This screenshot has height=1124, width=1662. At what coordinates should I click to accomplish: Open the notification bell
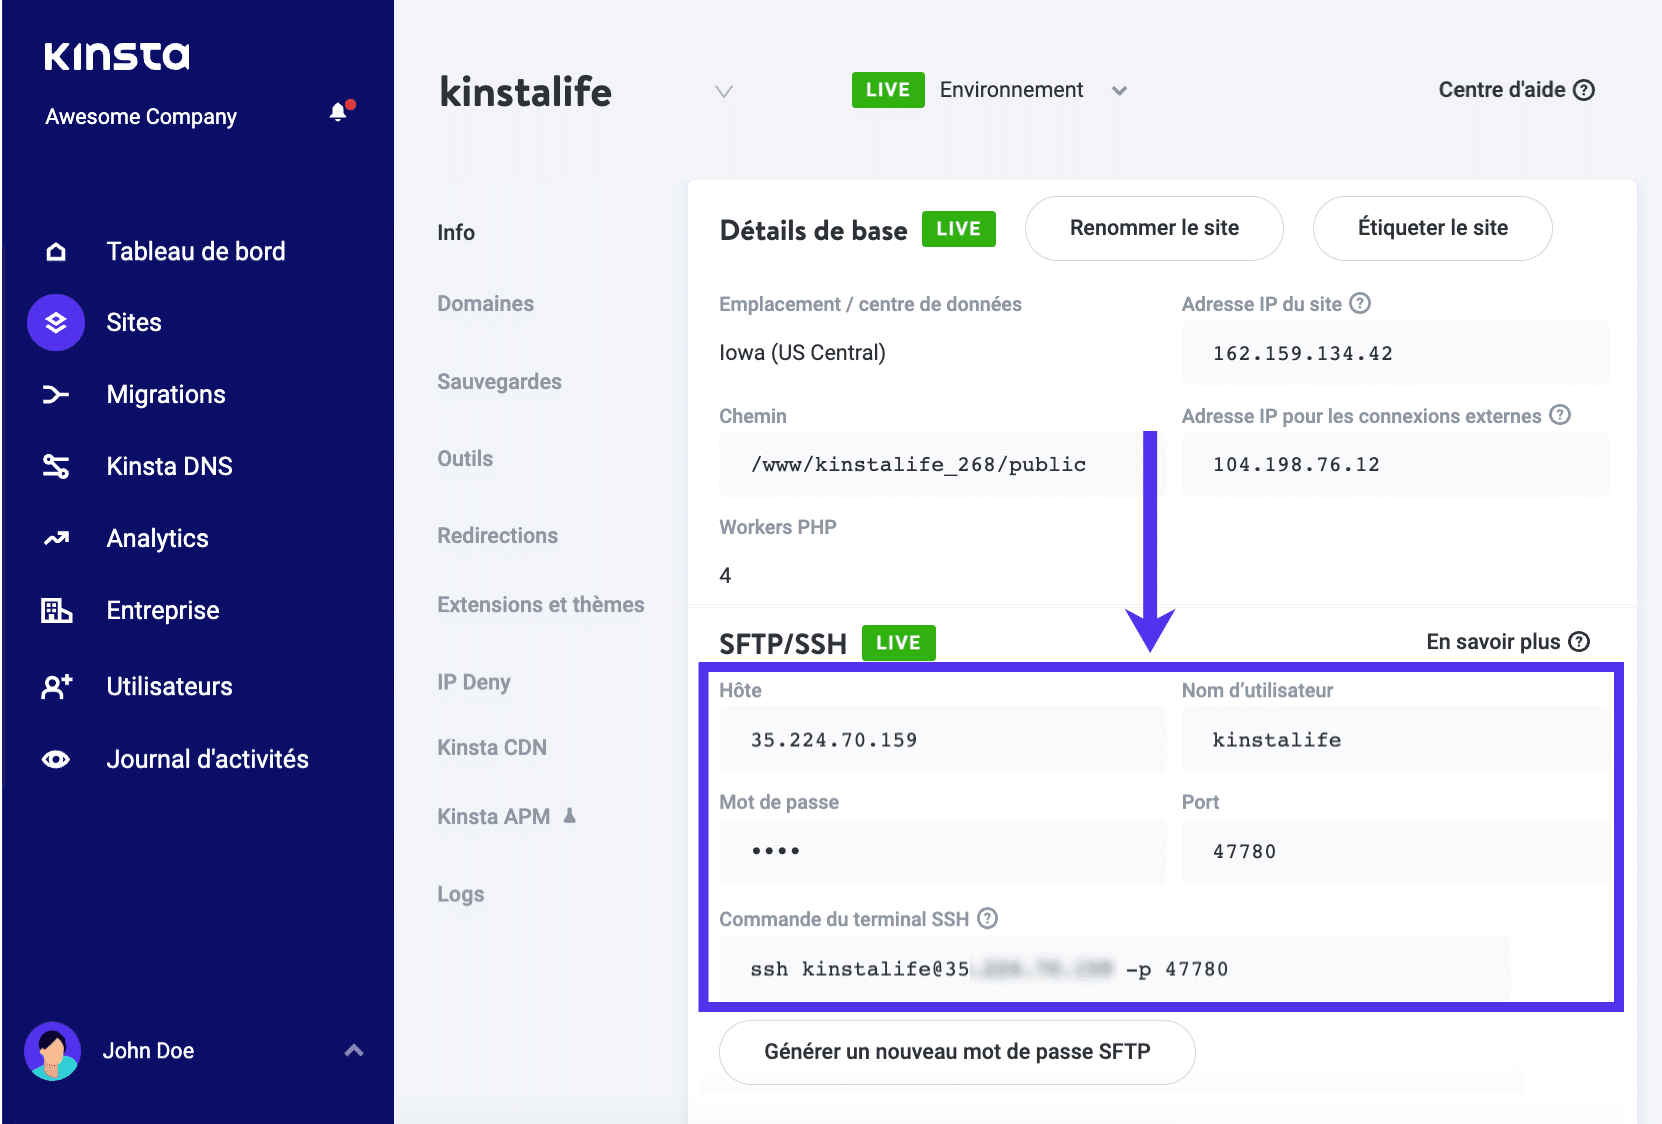tap(338, 113)
